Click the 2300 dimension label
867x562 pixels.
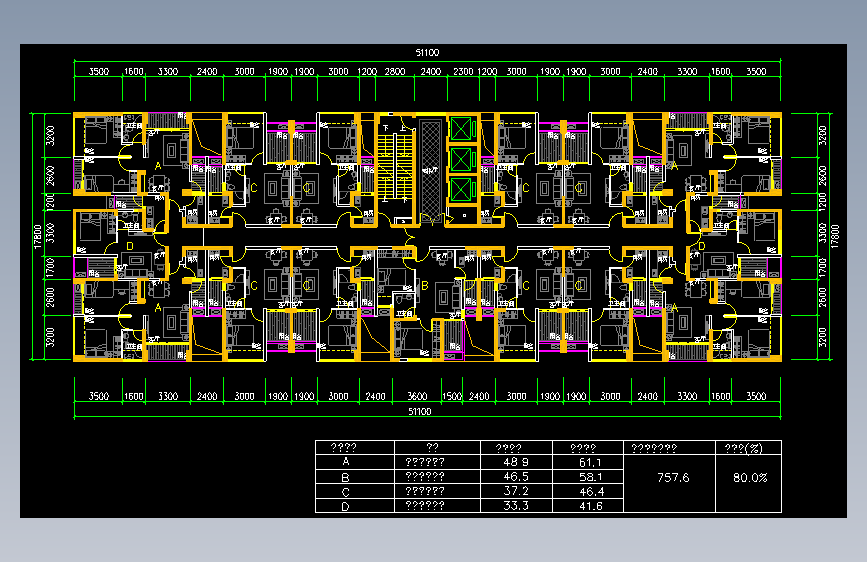463,71
